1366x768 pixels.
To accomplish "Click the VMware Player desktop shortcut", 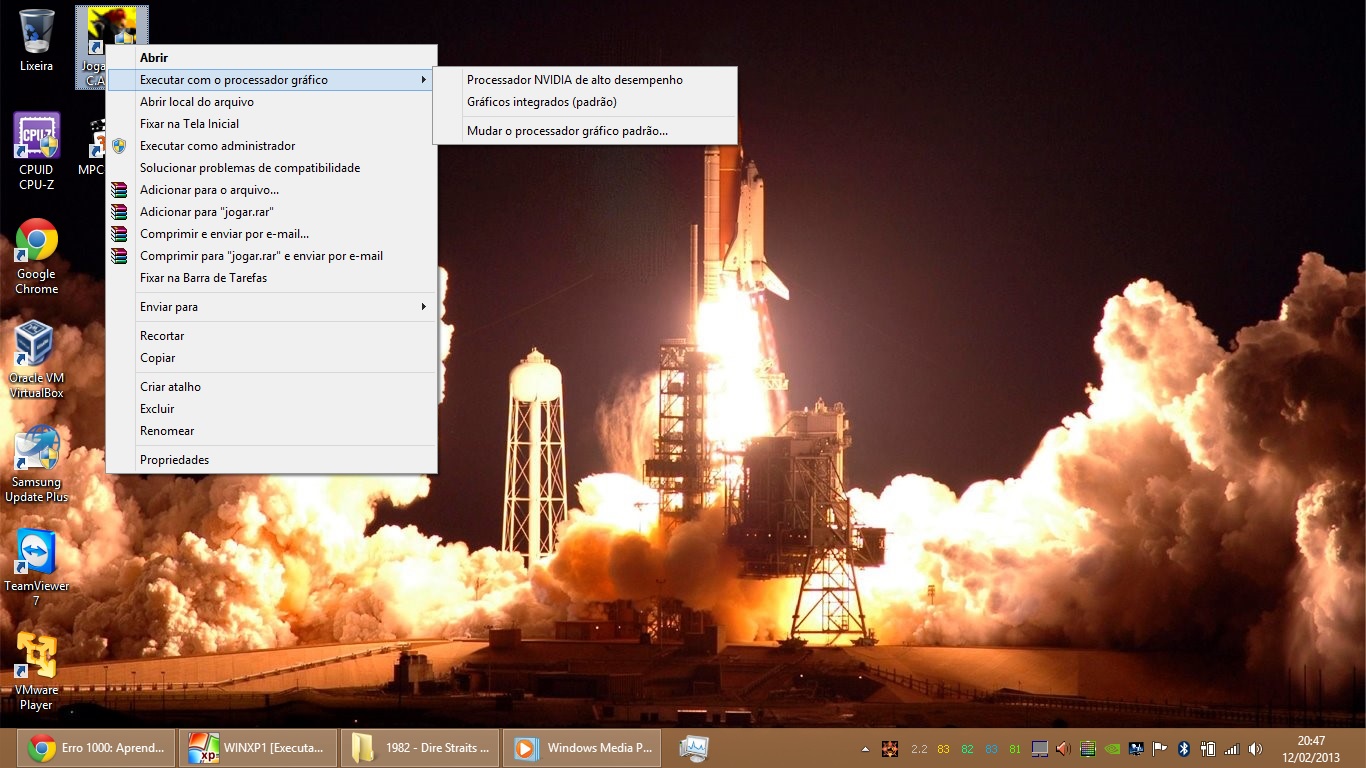I will point(36,657).
